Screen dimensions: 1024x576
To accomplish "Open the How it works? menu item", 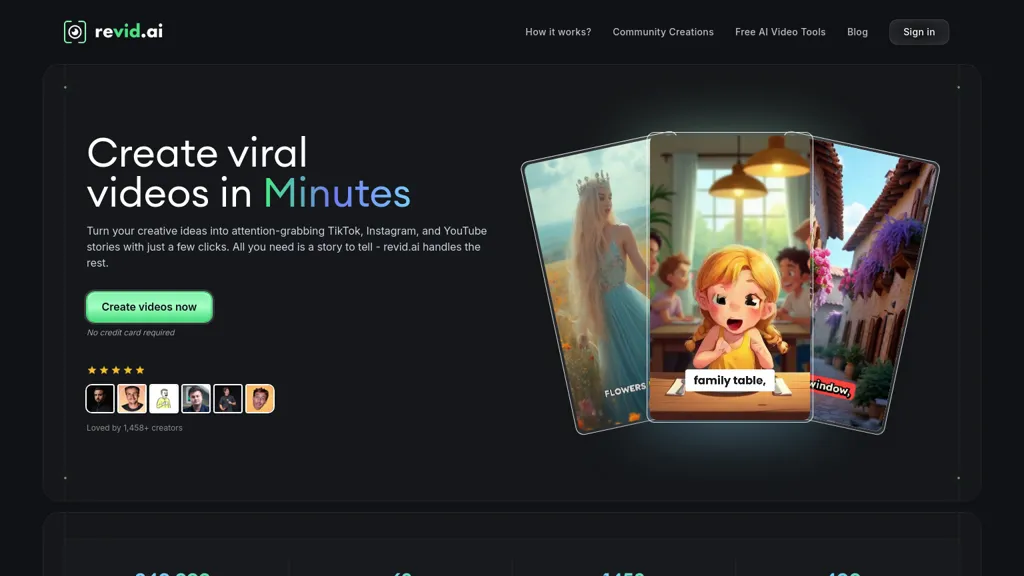I will pyautogui.click(x=558, y=32).
